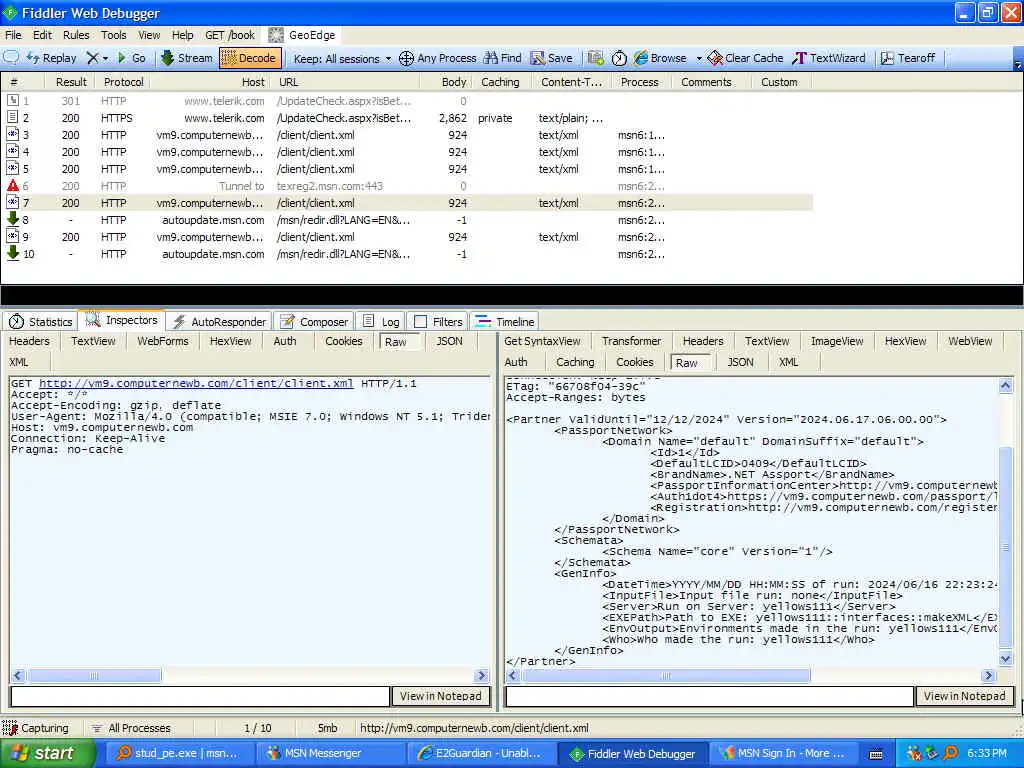Switch to the AutoResponder tab
This screenshot has height=768, width=1024.
pyautogui.click(x=219, y=322)
